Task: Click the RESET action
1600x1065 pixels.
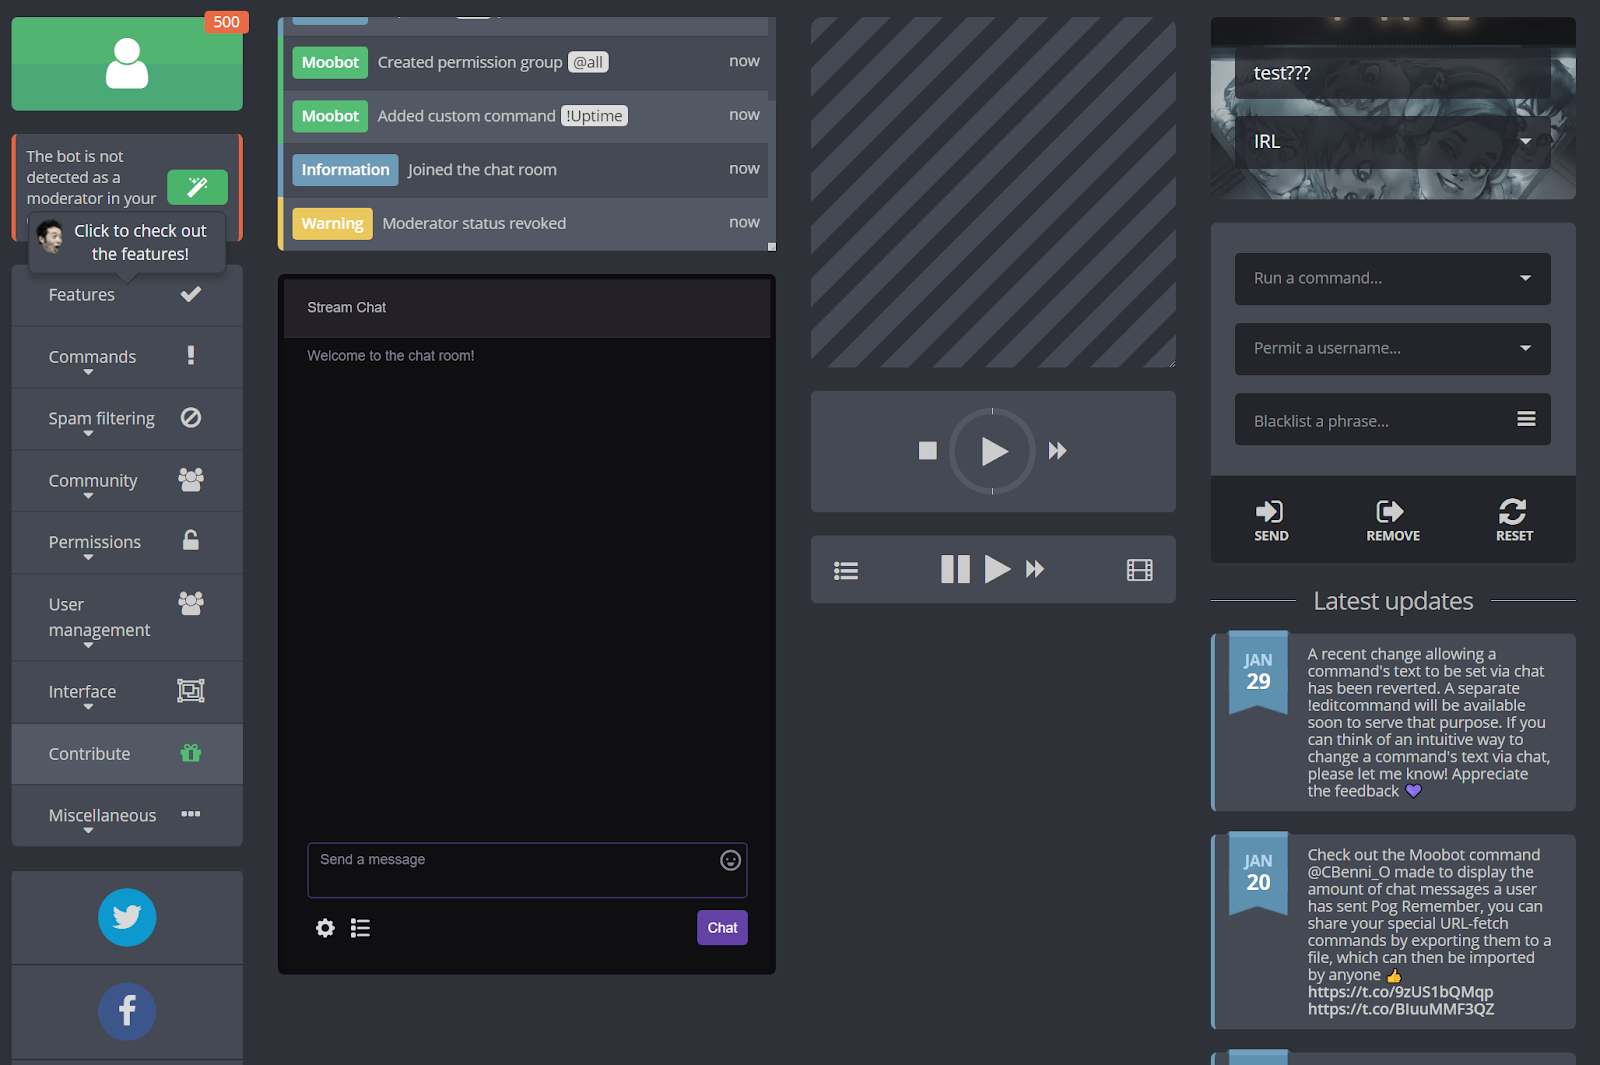Action: tap(1514, 520)
